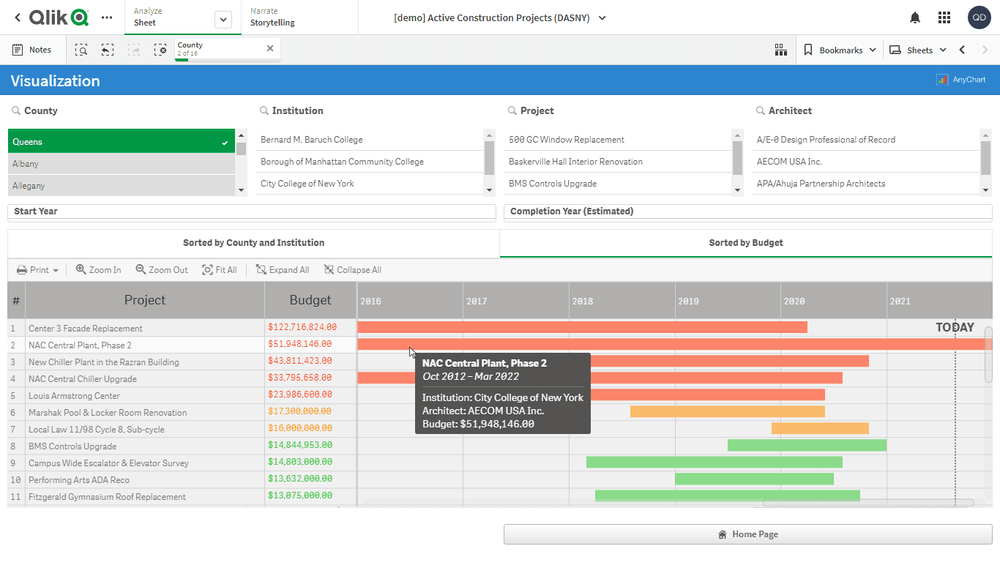This screenshot has width=1000, height=562.
Task: Step back in selections
Action: pyautogui.click(x=107, y=50)
